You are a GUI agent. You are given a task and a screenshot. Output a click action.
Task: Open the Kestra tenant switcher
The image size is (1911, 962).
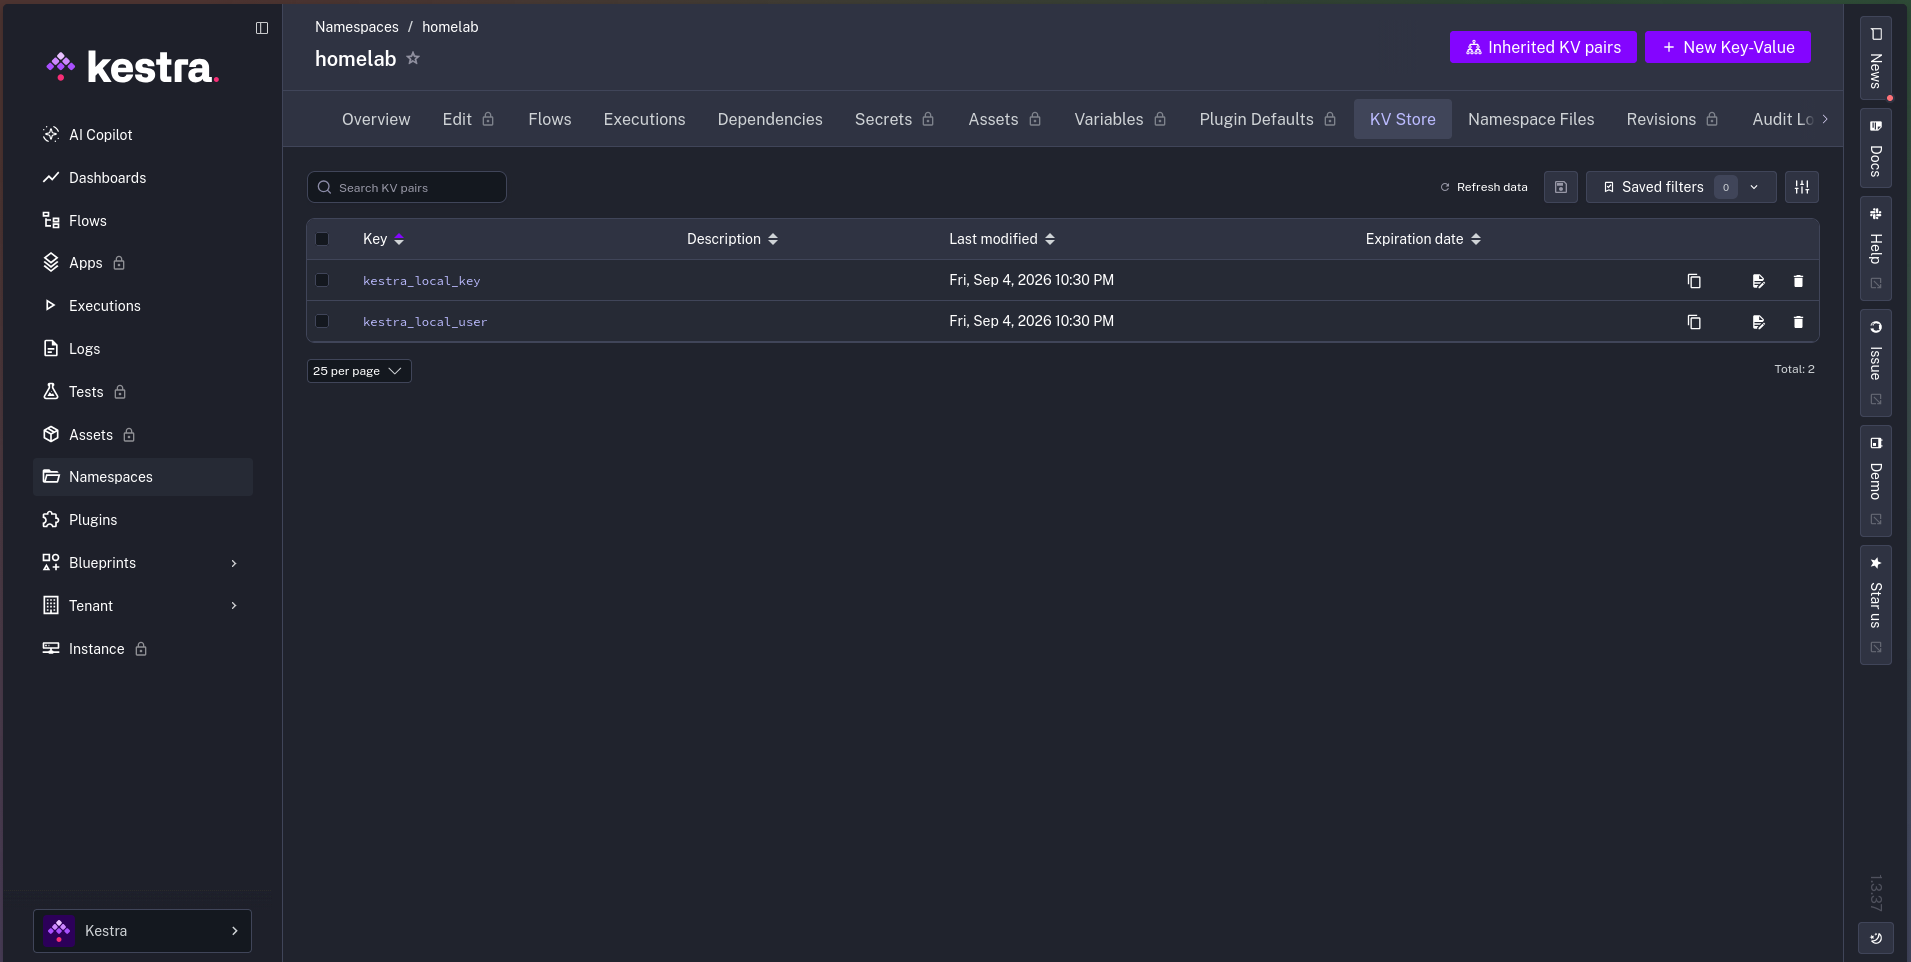142,931
